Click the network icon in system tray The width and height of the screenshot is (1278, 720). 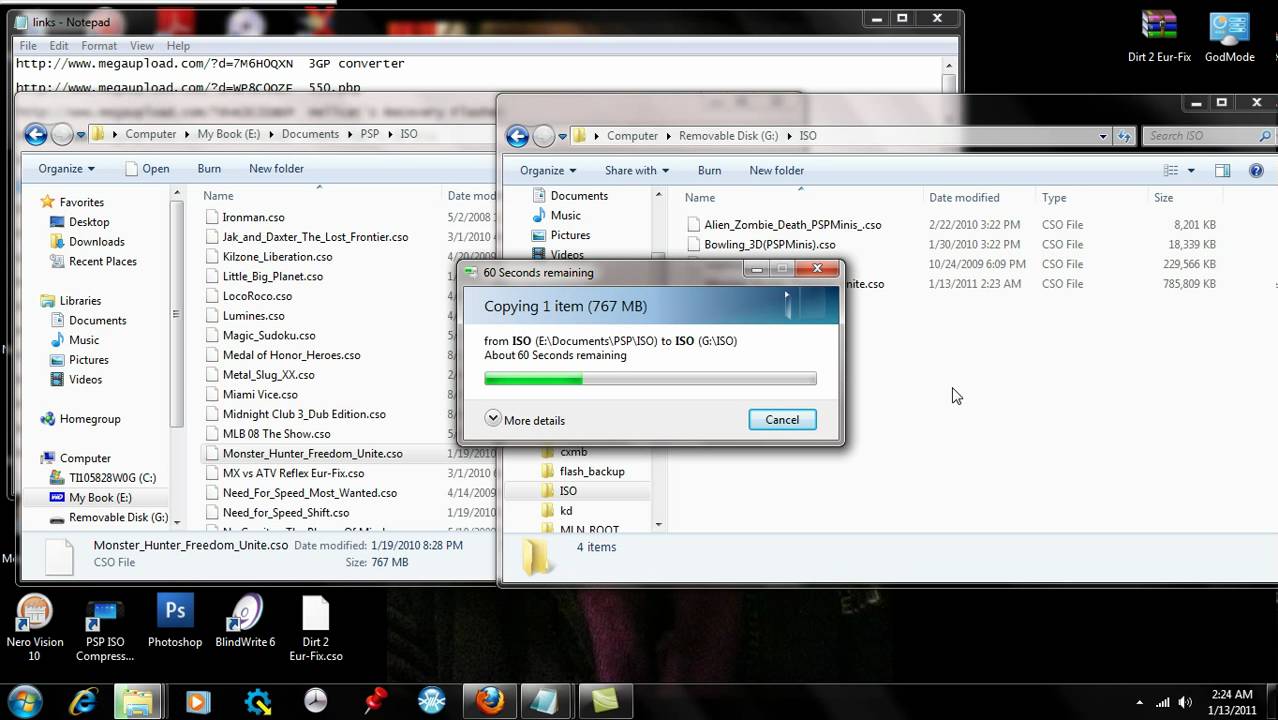1161,702
